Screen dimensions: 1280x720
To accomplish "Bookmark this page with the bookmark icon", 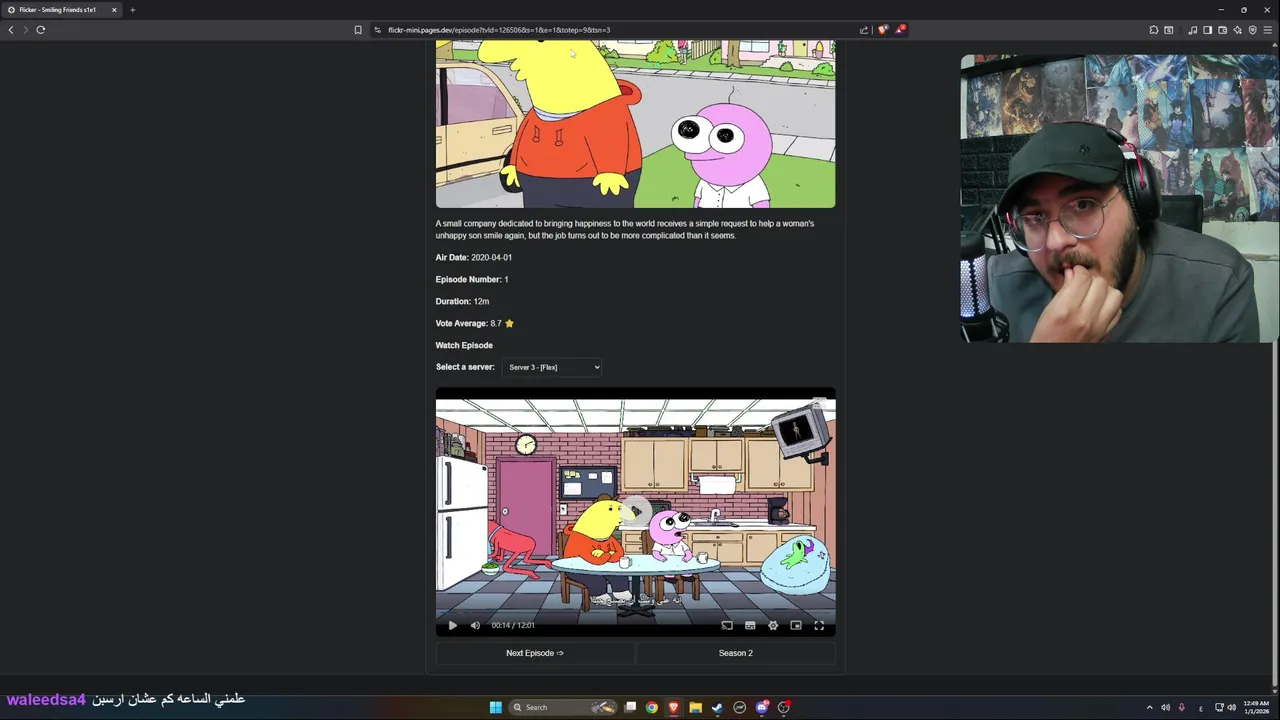I will pos(358,30).
